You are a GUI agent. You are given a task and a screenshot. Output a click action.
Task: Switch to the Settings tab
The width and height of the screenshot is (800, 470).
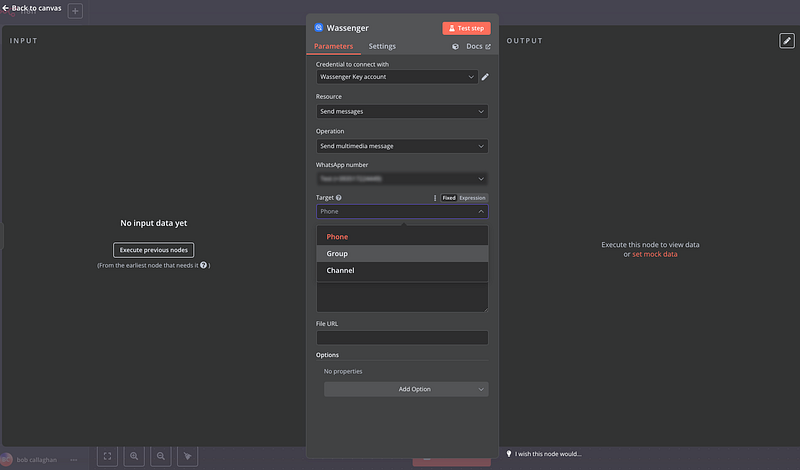(x=382, y=47)
